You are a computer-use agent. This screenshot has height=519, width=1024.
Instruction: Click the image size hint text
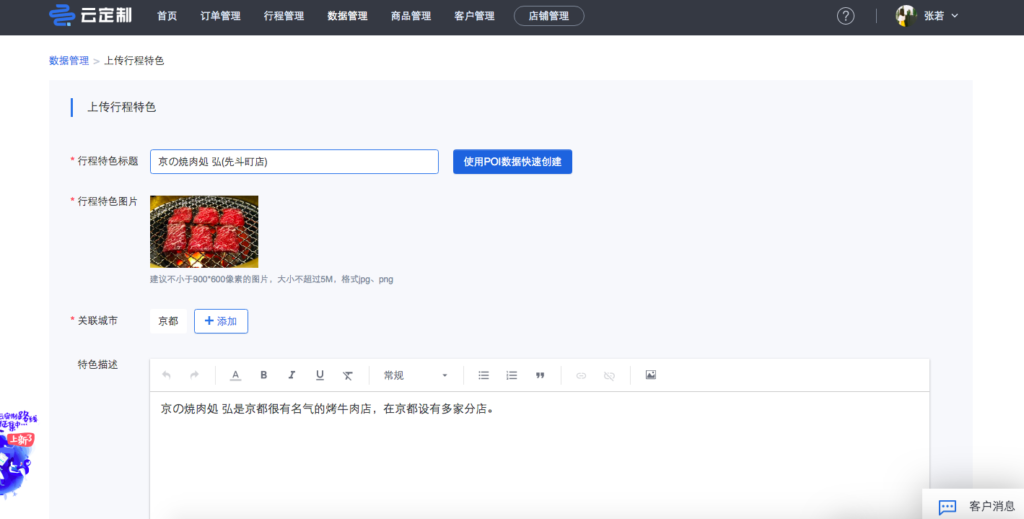(272, 279)
